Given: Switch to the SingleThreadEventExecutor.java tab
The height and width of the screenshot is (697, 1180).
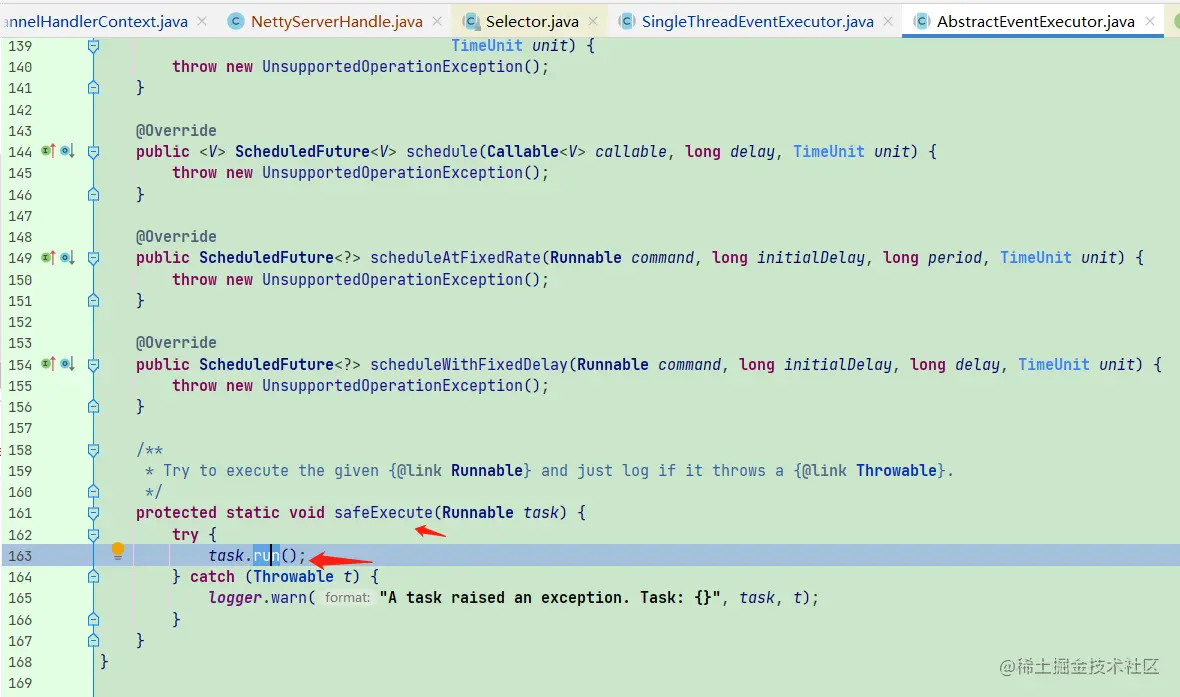Looking at the screenshot, I should [x=758, y=22].
